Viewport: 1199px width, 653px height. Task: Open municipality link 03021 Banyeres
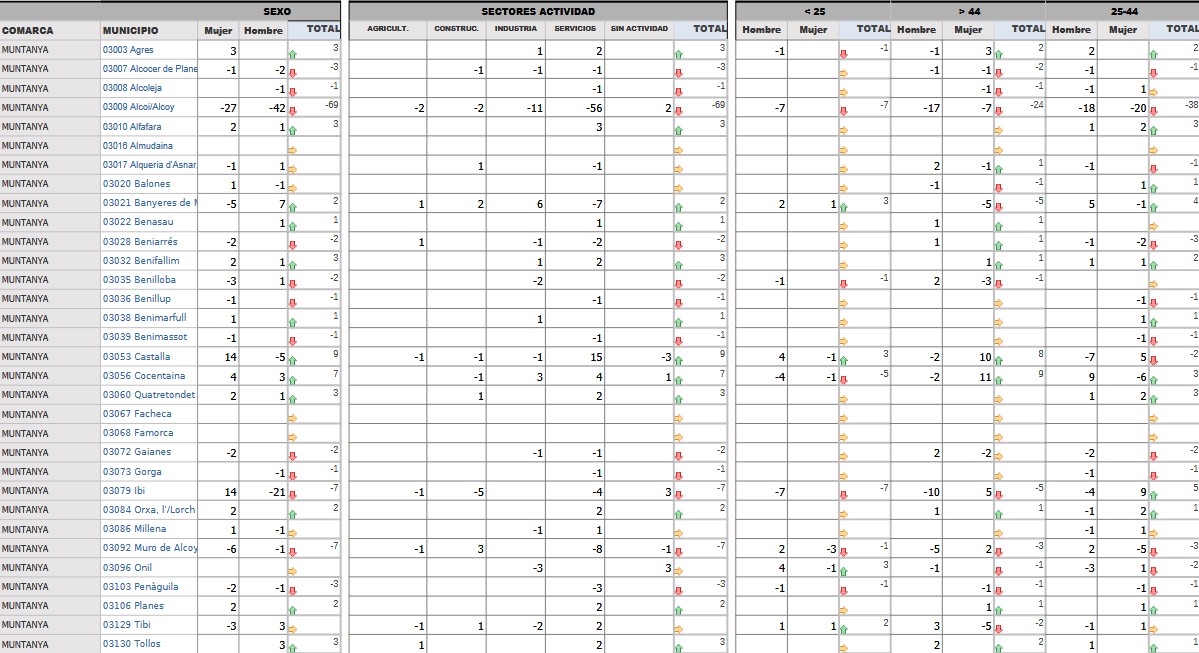point(149,203)
